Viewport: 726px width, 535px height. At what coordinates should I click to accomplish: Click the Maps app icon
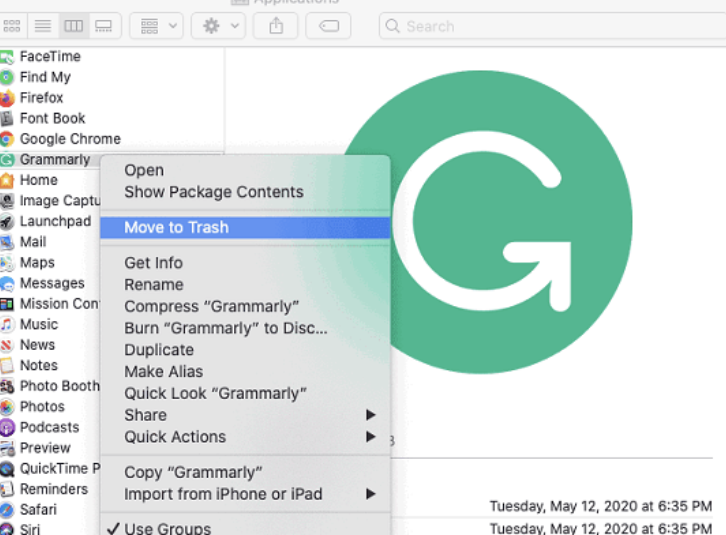coord(7,263)
